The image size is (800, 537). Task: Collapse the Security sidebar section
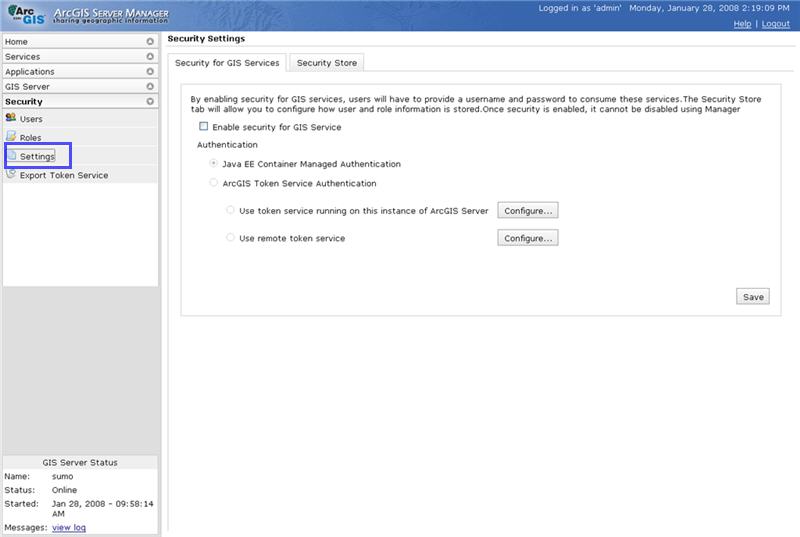[150, 102]
